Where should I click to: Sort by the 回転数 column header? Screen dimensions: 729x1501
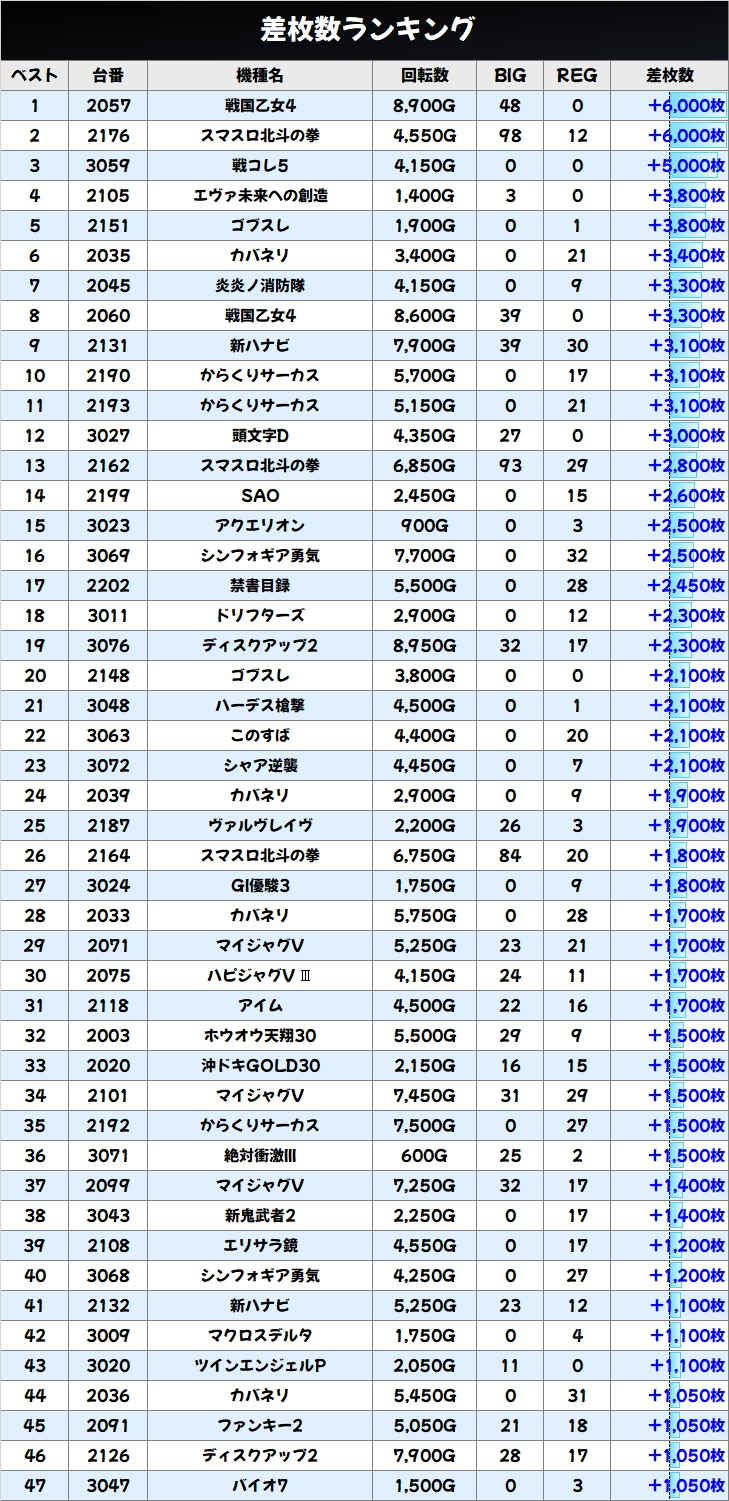[x=425, y=76]
